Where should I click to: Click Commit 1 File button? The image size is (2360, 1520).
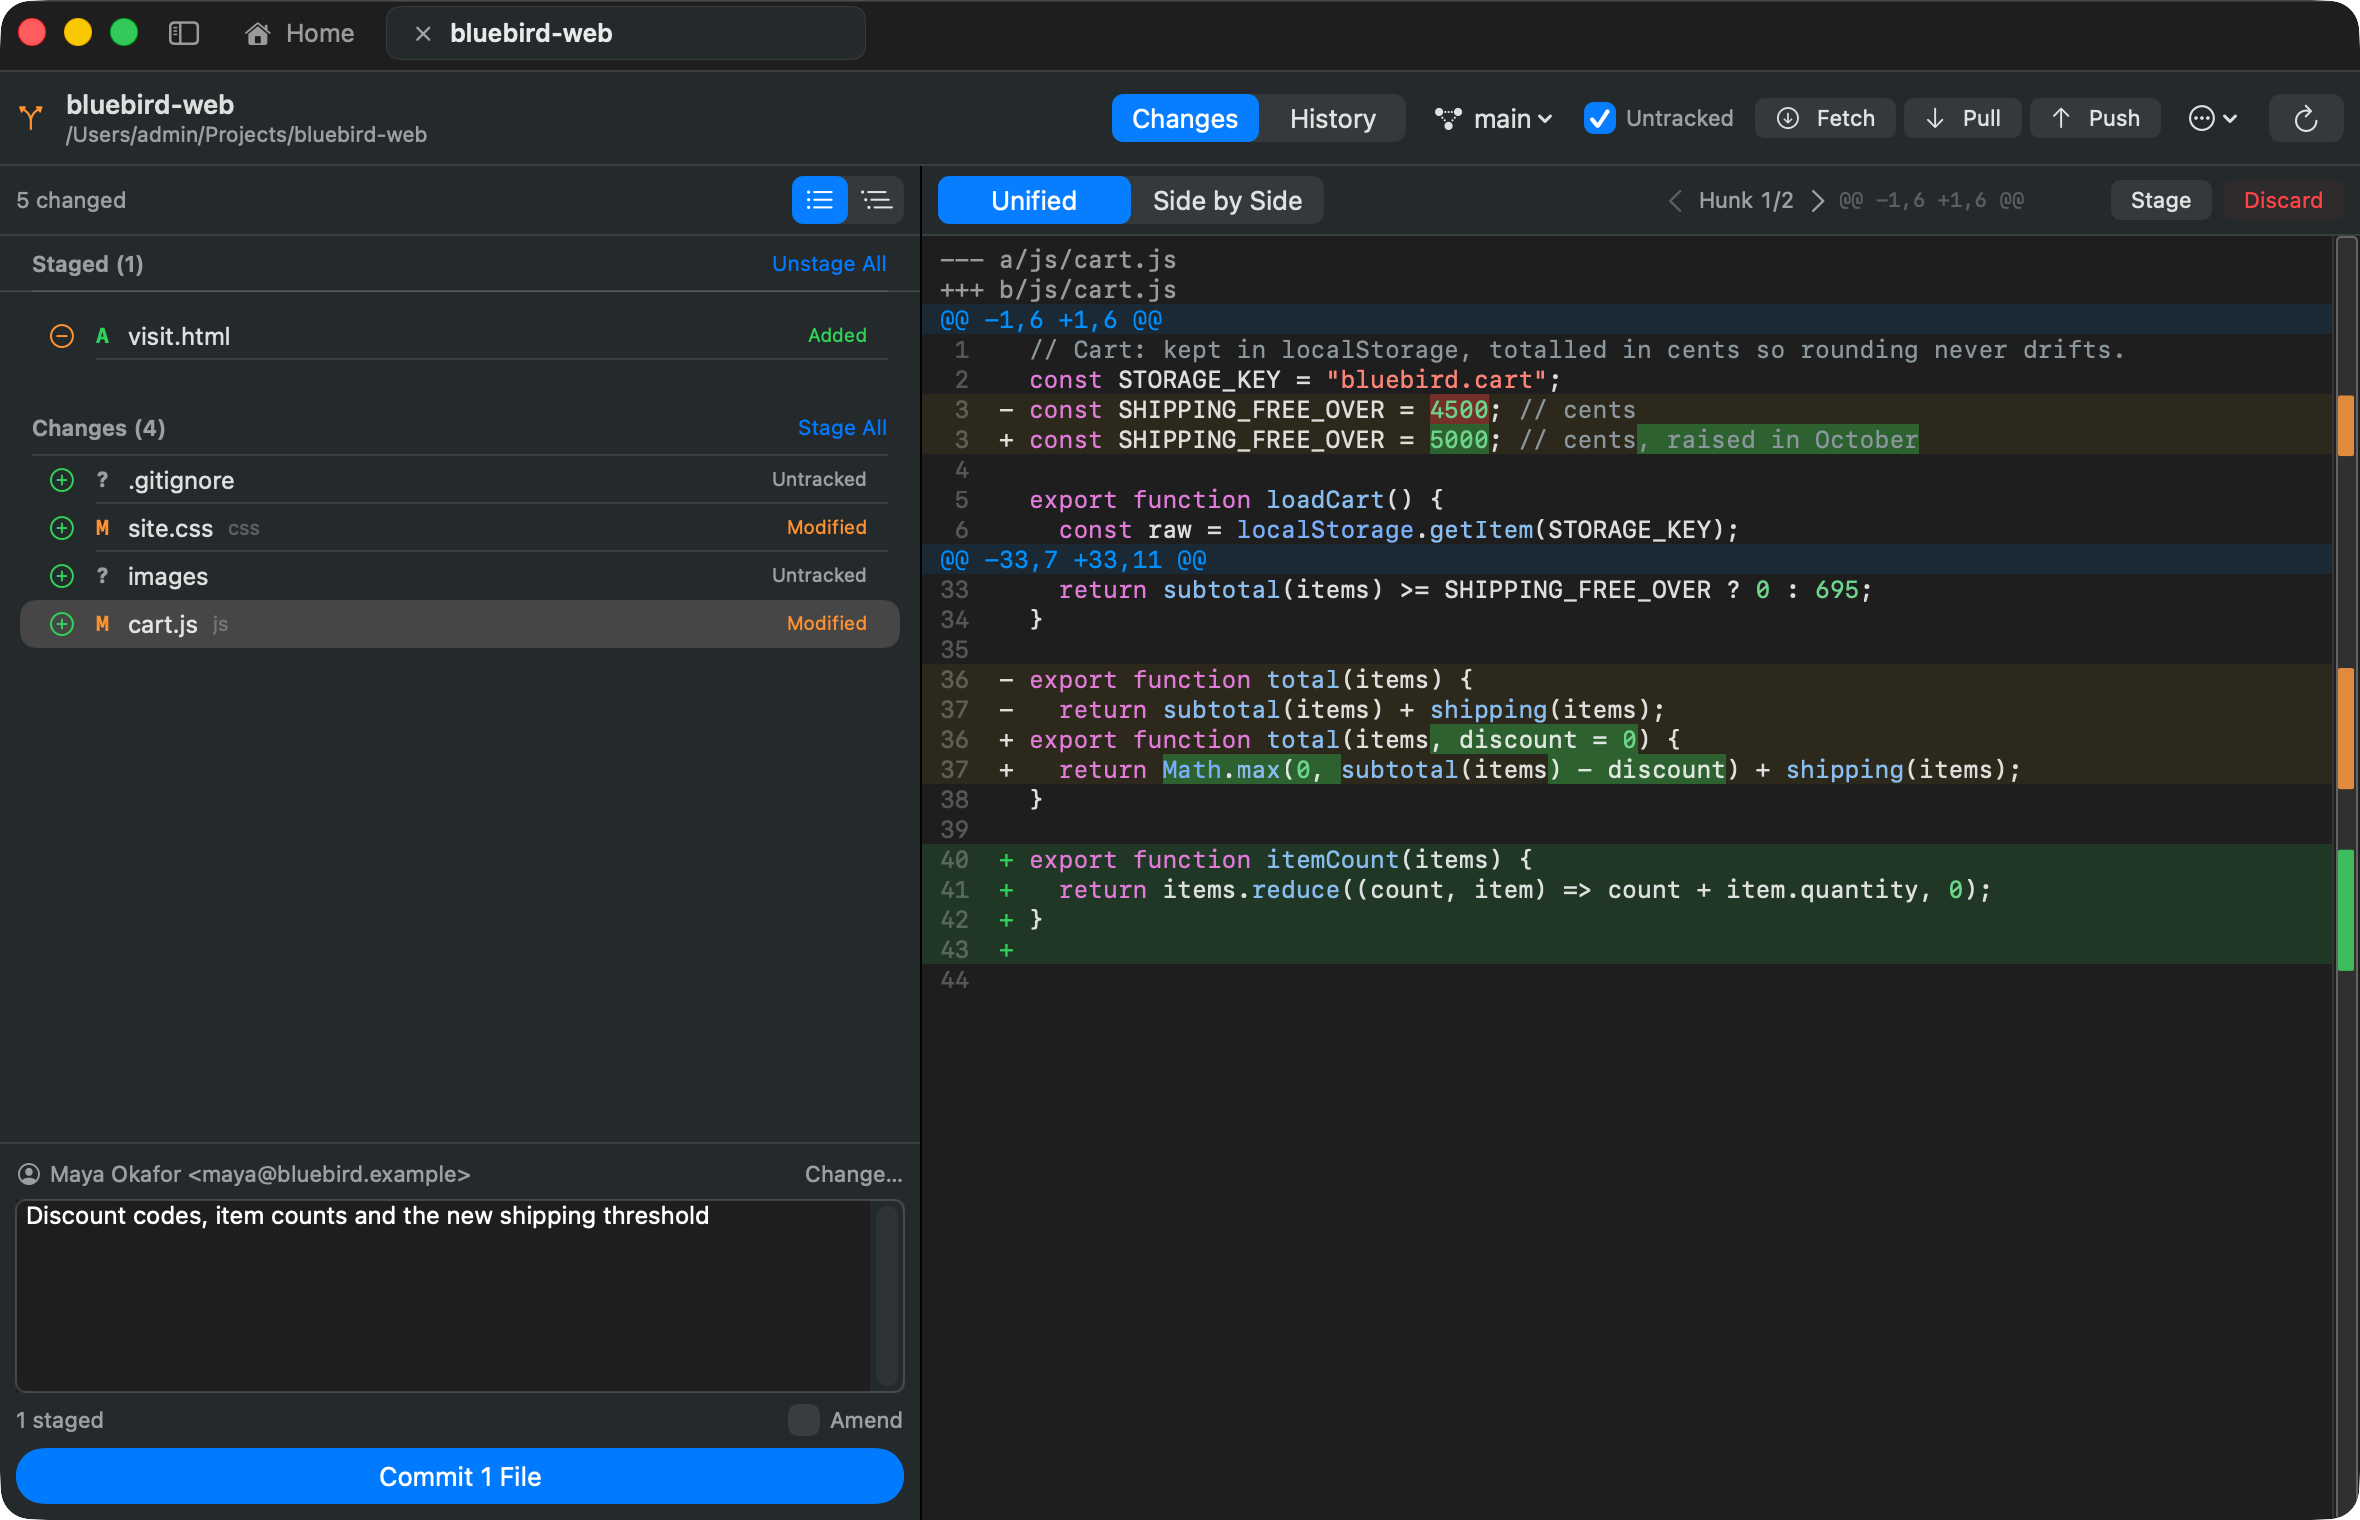[460, 1476]
